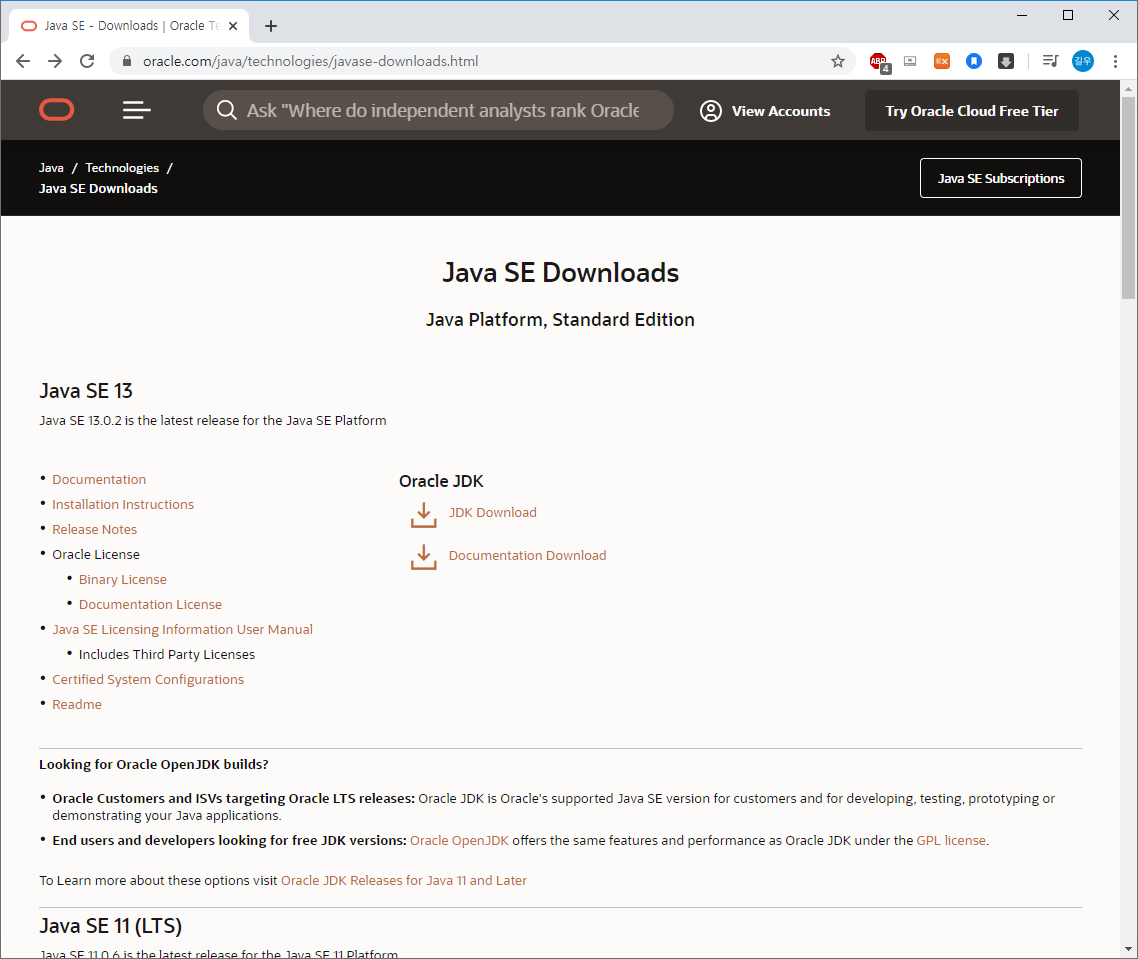
Task: Click the search magnifier icon
Action: [226, 110]
